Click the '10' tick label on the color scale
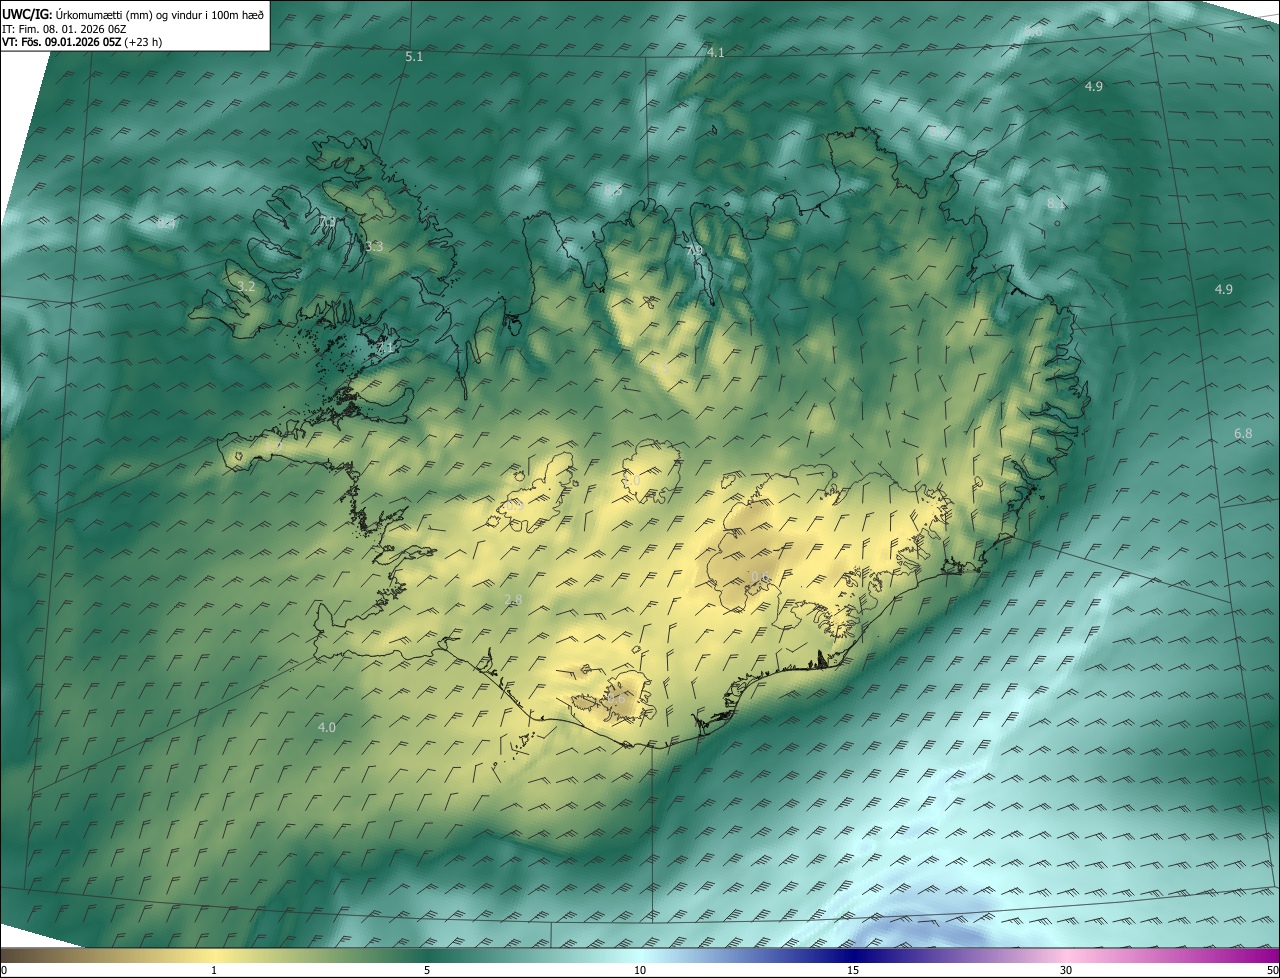The height and width of the screenshot is (978, 1280). (x=640, y=971)
